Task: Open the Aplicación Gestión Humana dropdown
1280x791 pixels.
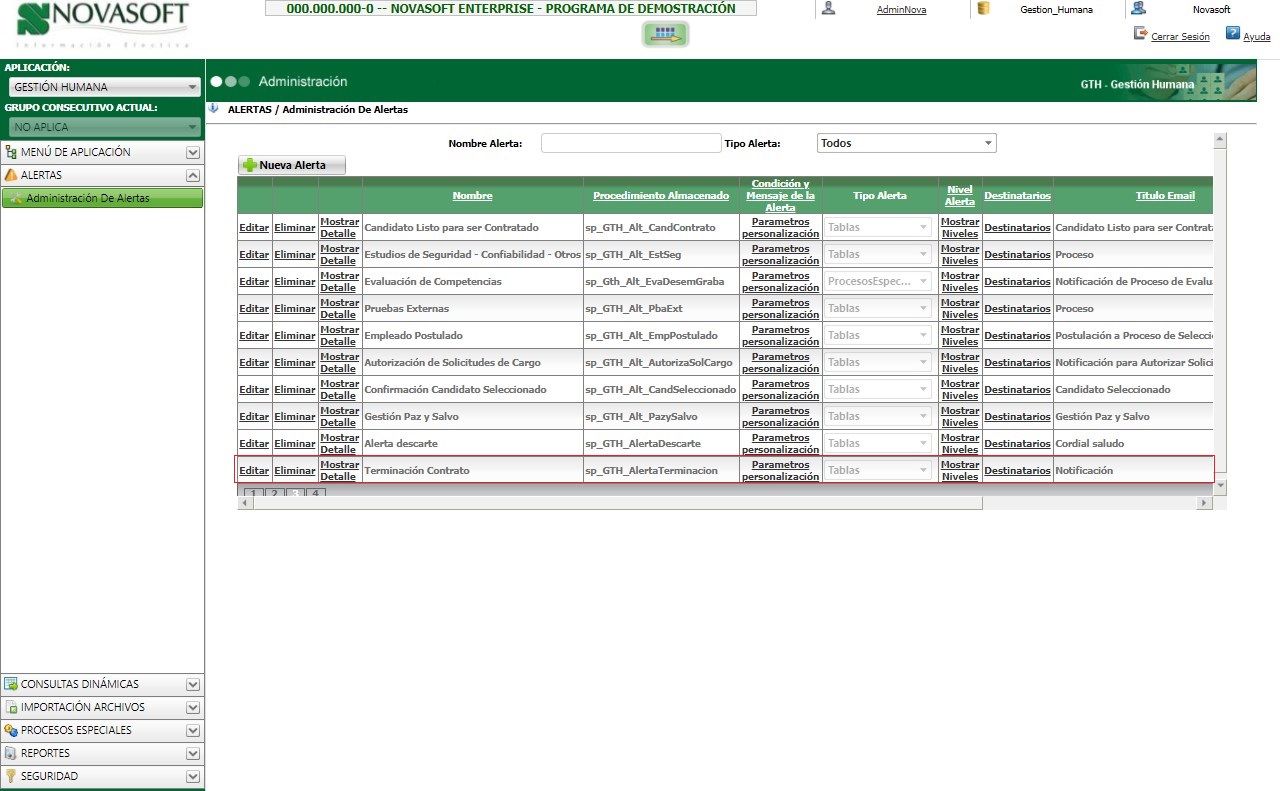Action: 104,87
